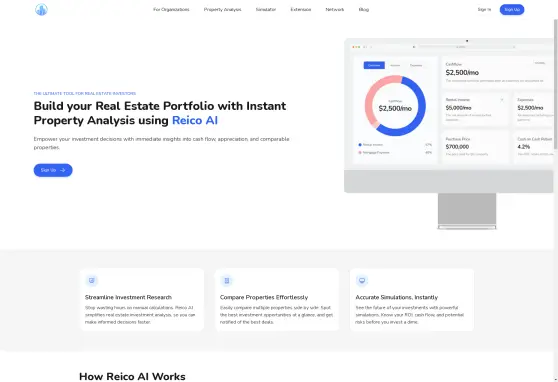Image resolution: width=558 pixels, height=382 pixels.
Task: Click the Accurate Simulations, Instantly heading
Action: point(396,297)
